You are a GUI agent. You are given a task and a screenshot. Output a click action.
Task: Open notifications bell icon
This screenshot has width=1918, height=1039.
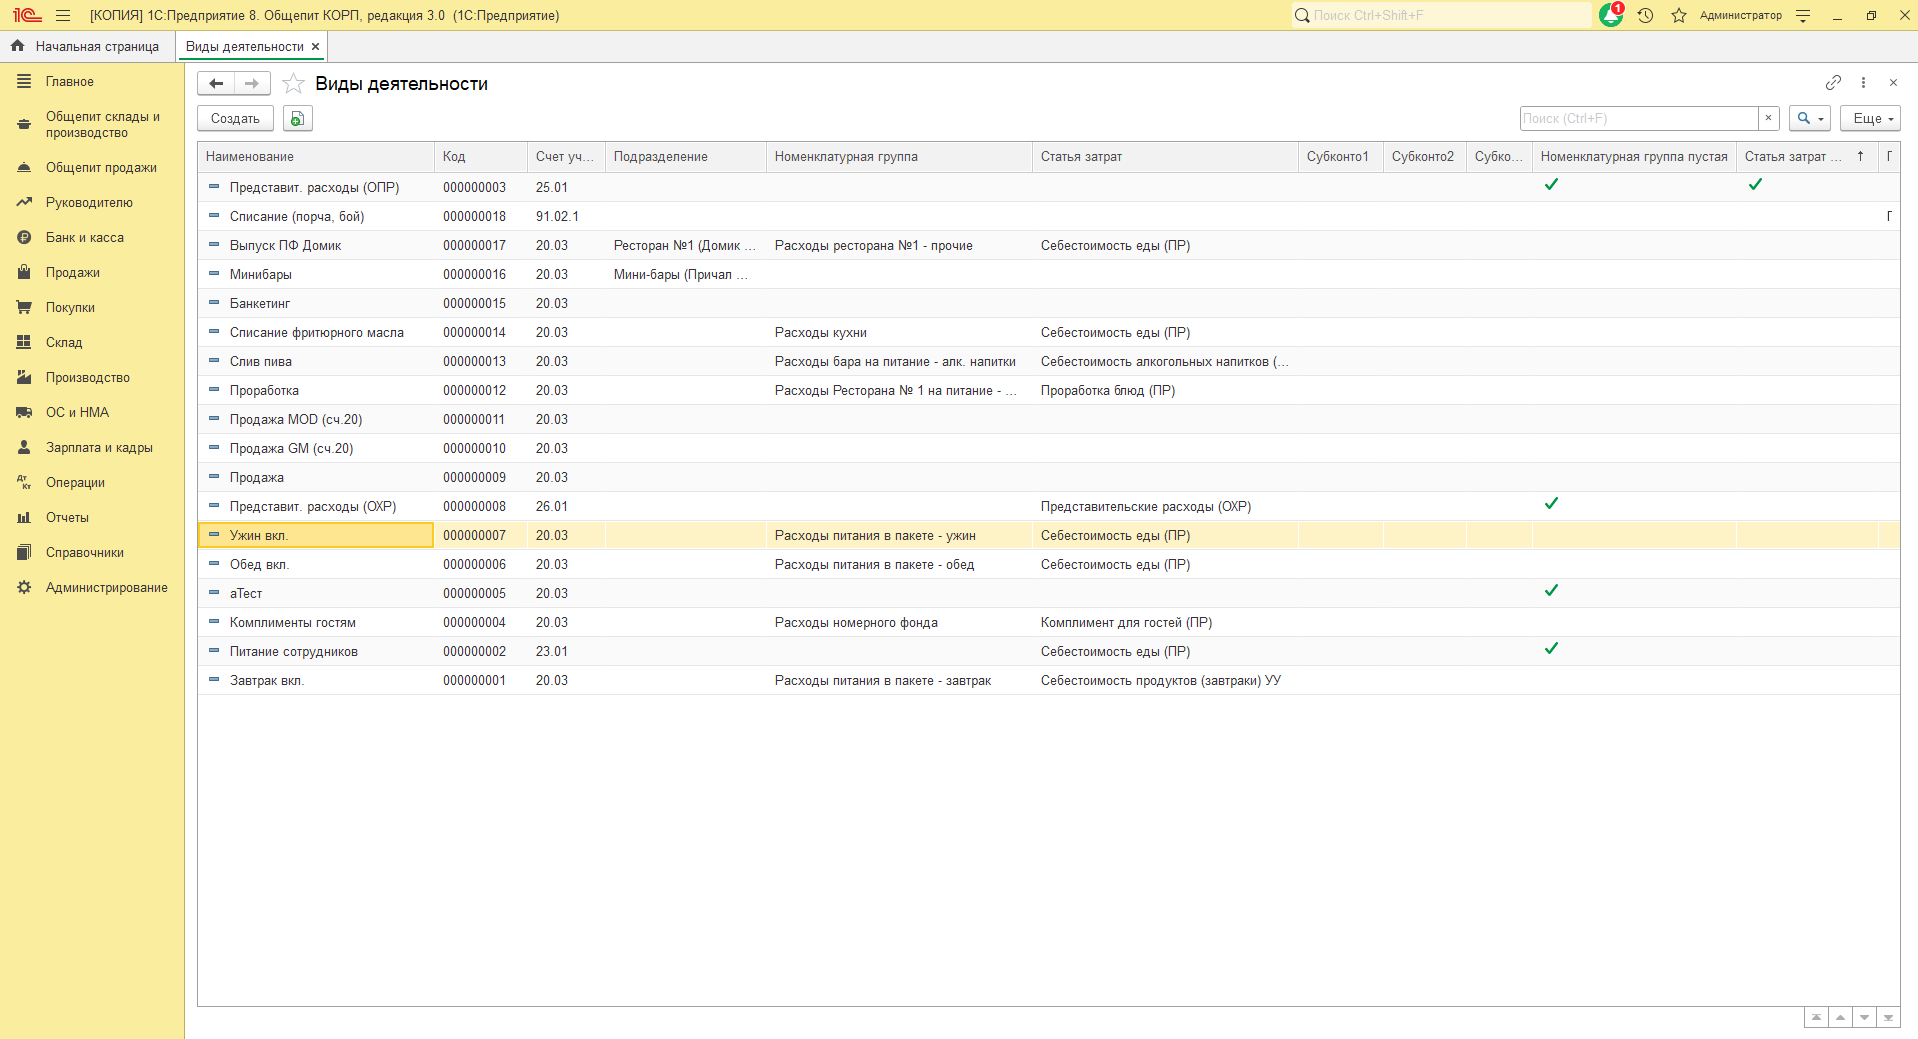pos(1611,15)
